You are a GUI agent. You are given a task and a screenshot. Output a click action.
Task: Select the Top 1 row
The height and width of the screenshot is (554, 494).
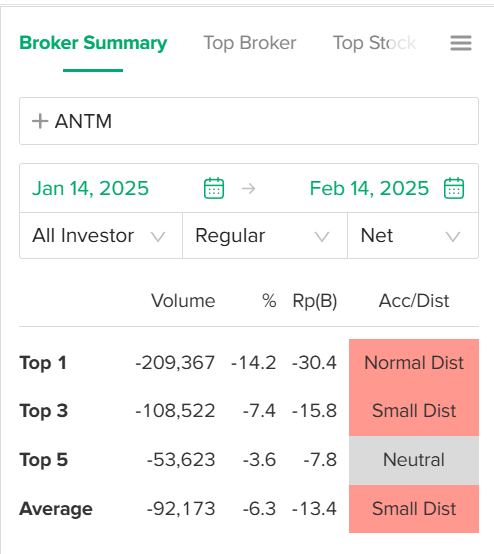(249, 363)
